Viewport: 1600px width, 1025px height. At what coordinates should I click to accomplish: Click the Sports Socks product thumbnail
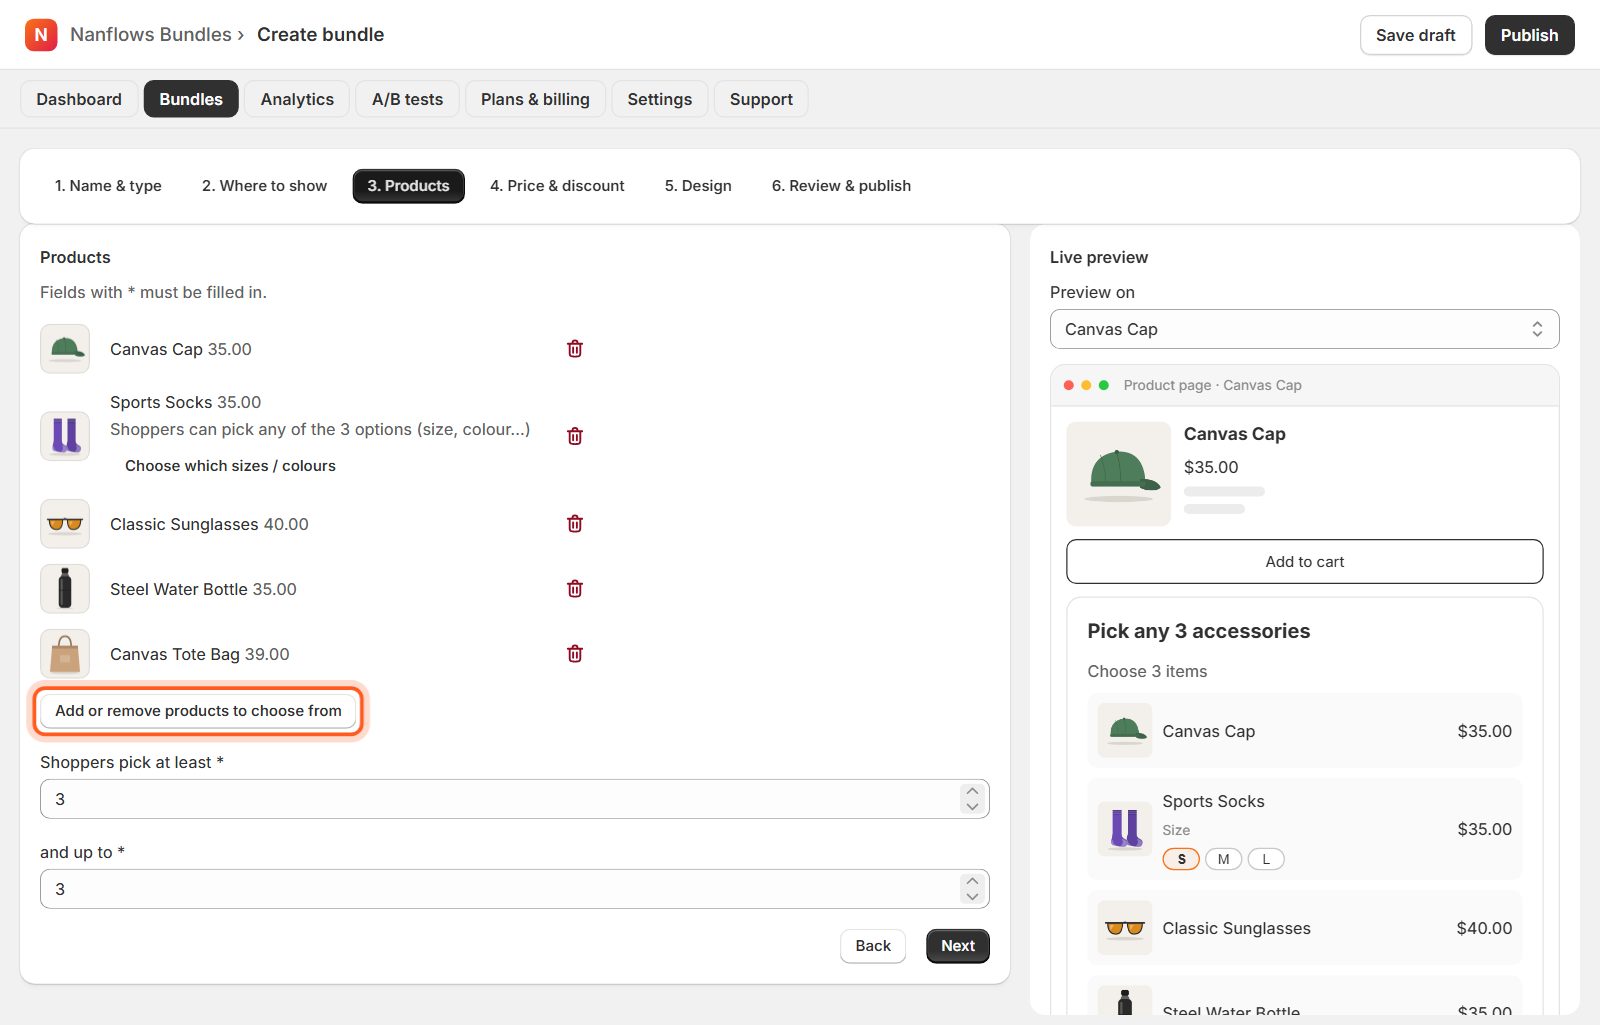click(65, 436)
